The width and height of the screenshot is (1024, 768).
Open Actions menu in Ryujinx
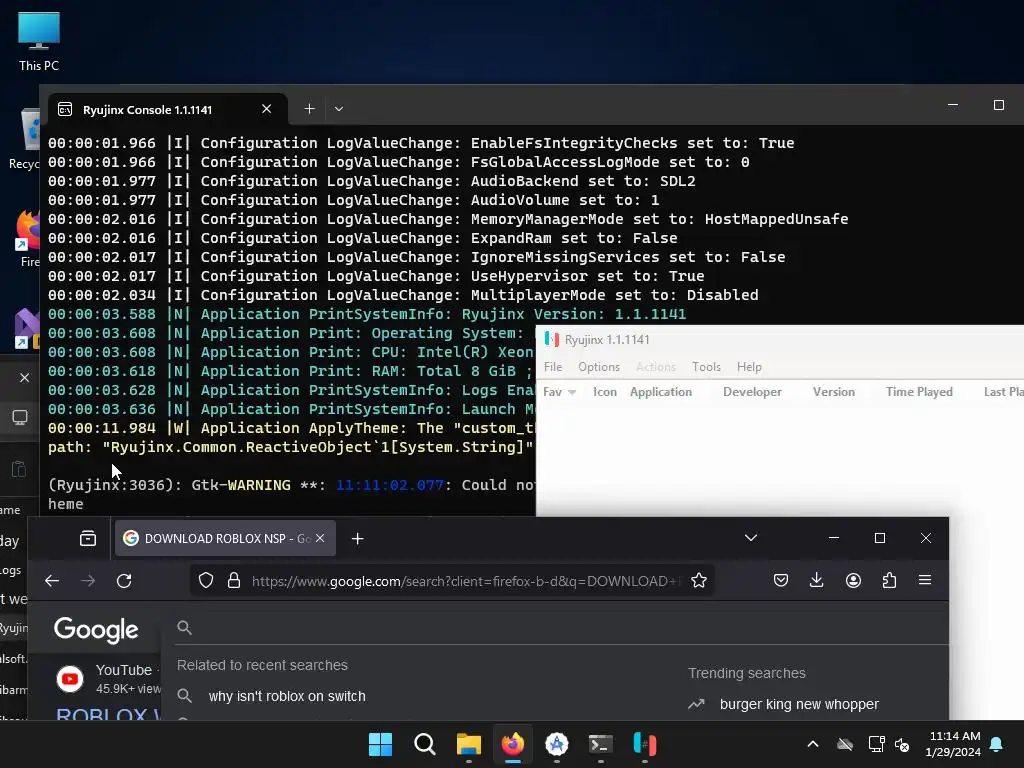656,367
